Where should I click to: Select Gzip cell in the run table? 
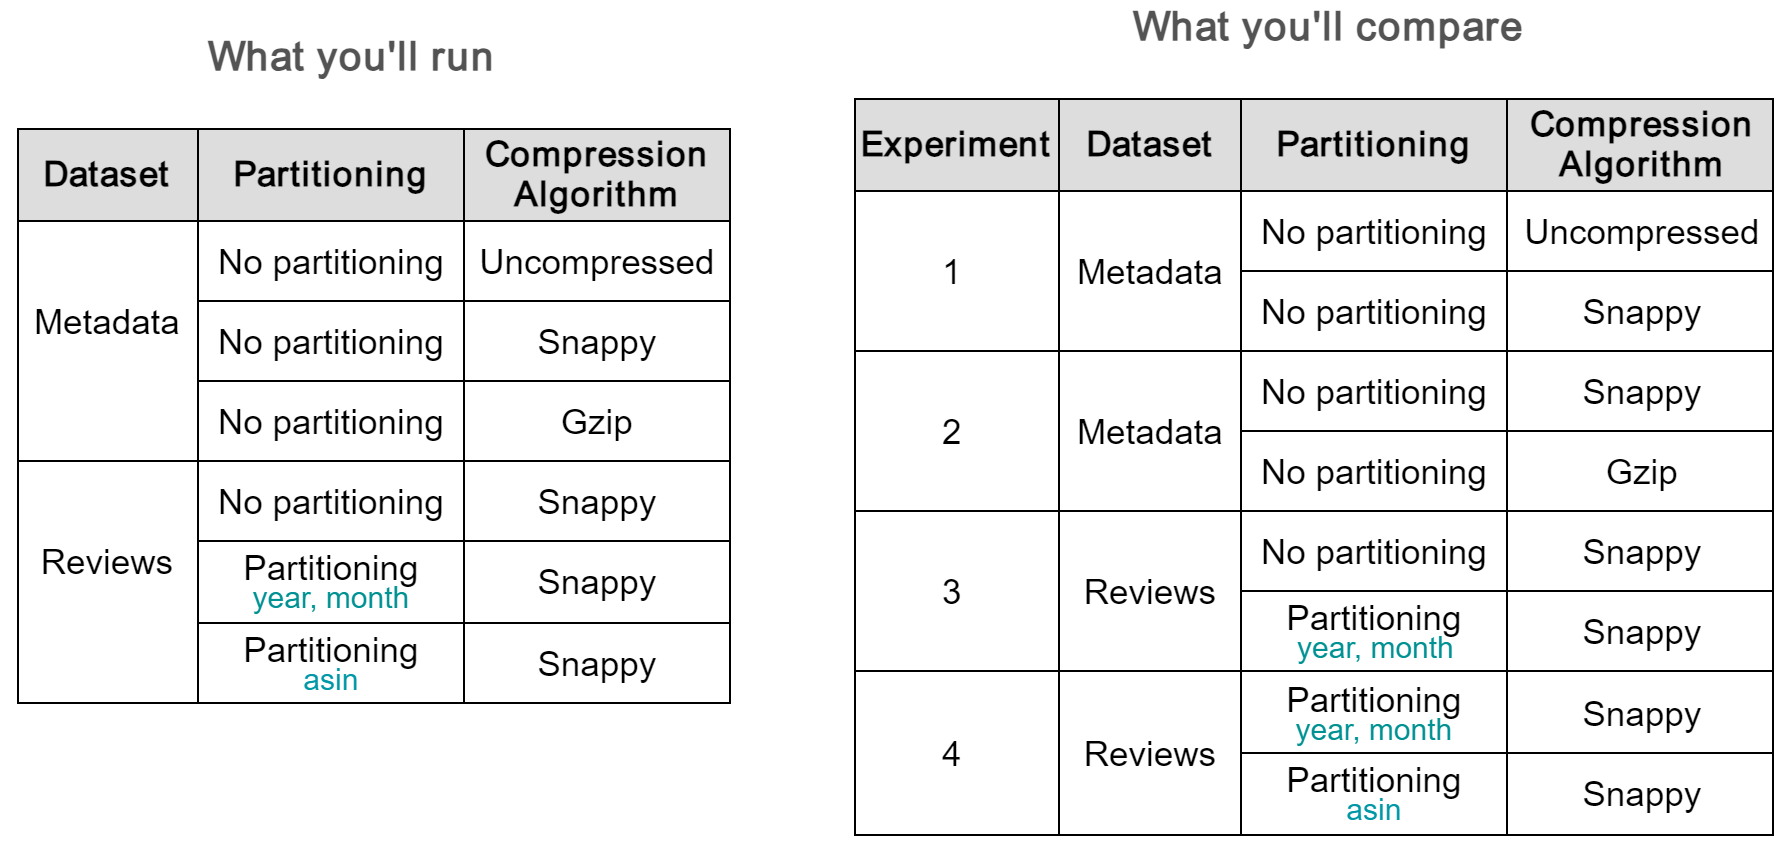click(x=596, y=422)
